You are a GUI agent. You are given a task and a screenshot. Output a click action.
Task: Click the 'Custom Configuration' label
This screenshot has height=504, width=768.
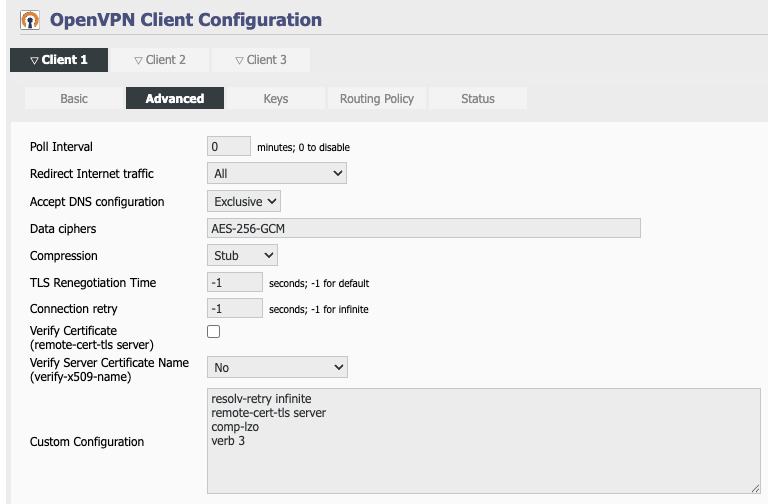pos(87,442)
